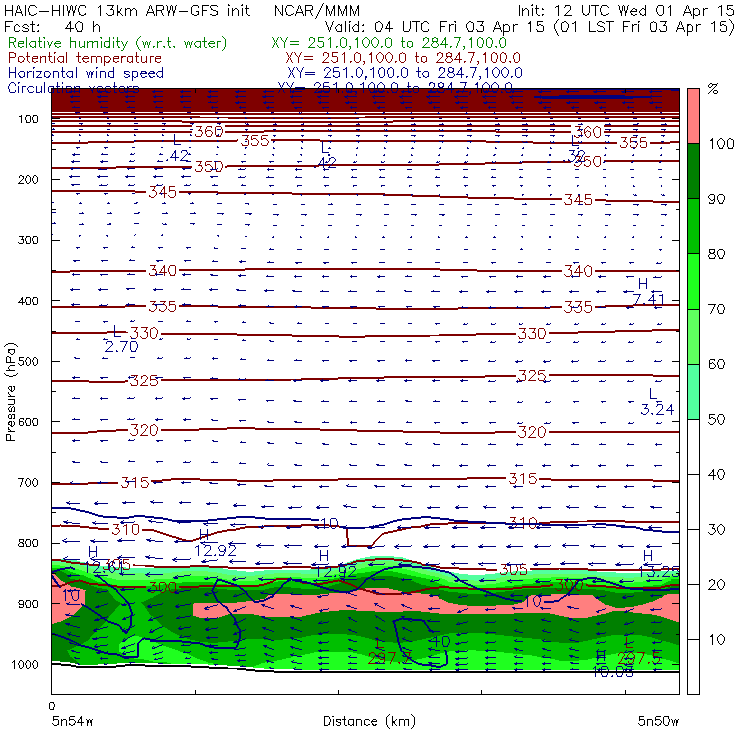Click the '%' unit above the colorbar
The image size is (740, 740).
713,89
